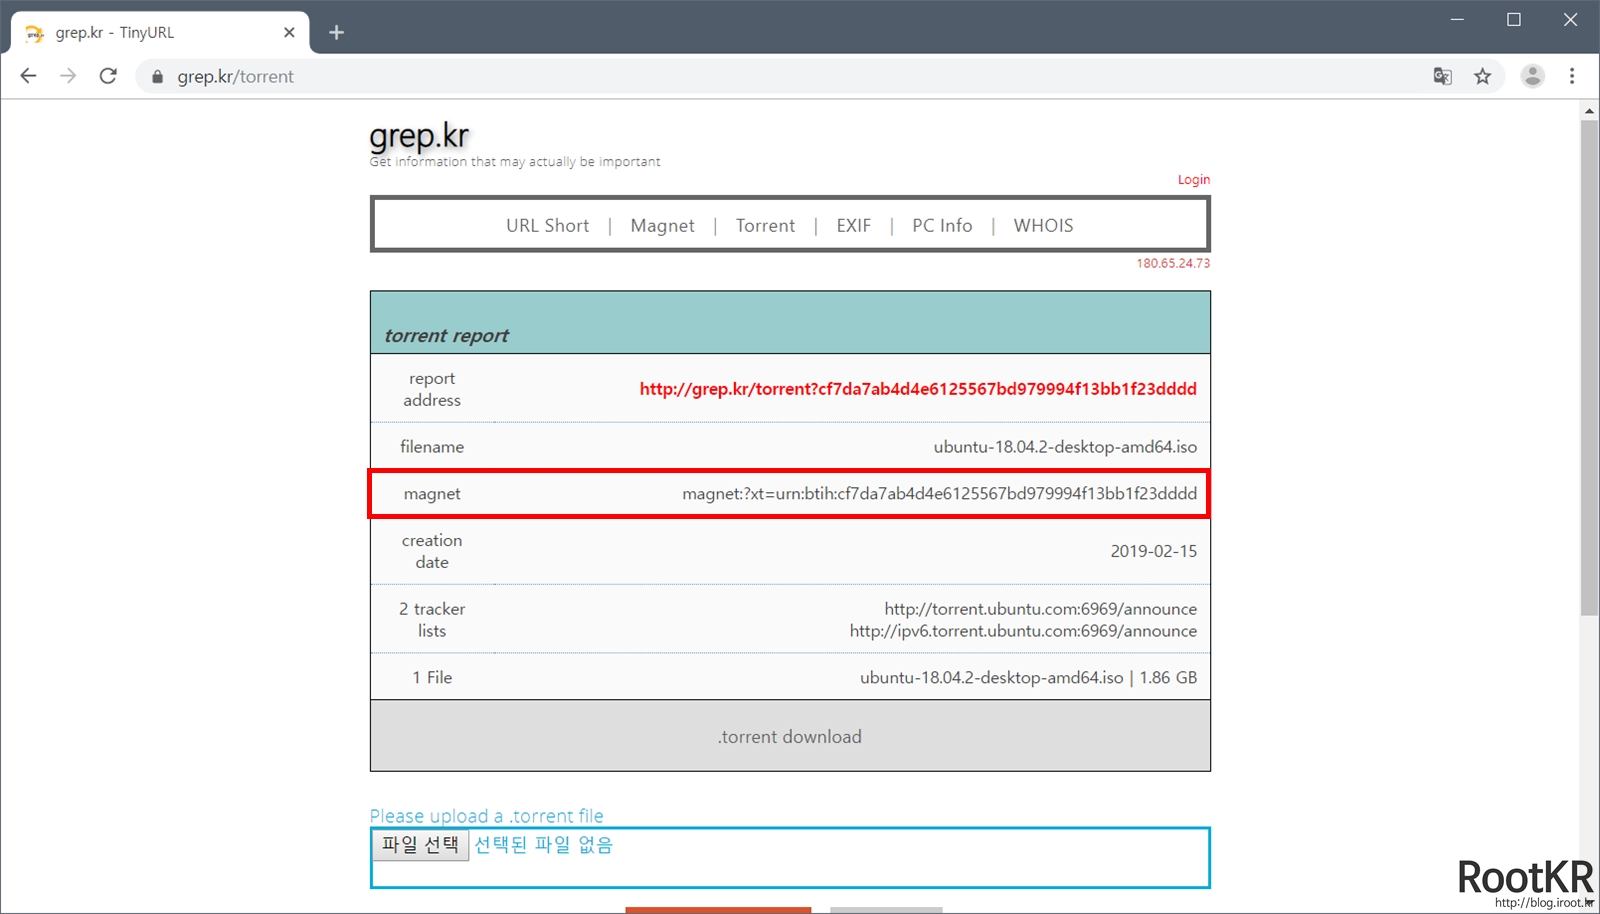Click scrollbar up arrow
Viewport: 1600px width, 914px height.
tap(1589, 110)
